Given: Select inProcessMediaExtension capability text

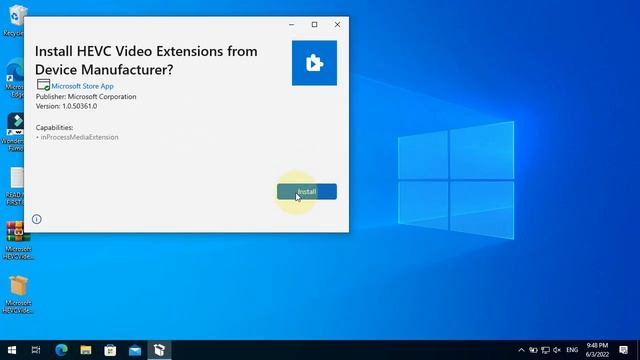Looking at the screenshot, I should click(79, 137).
